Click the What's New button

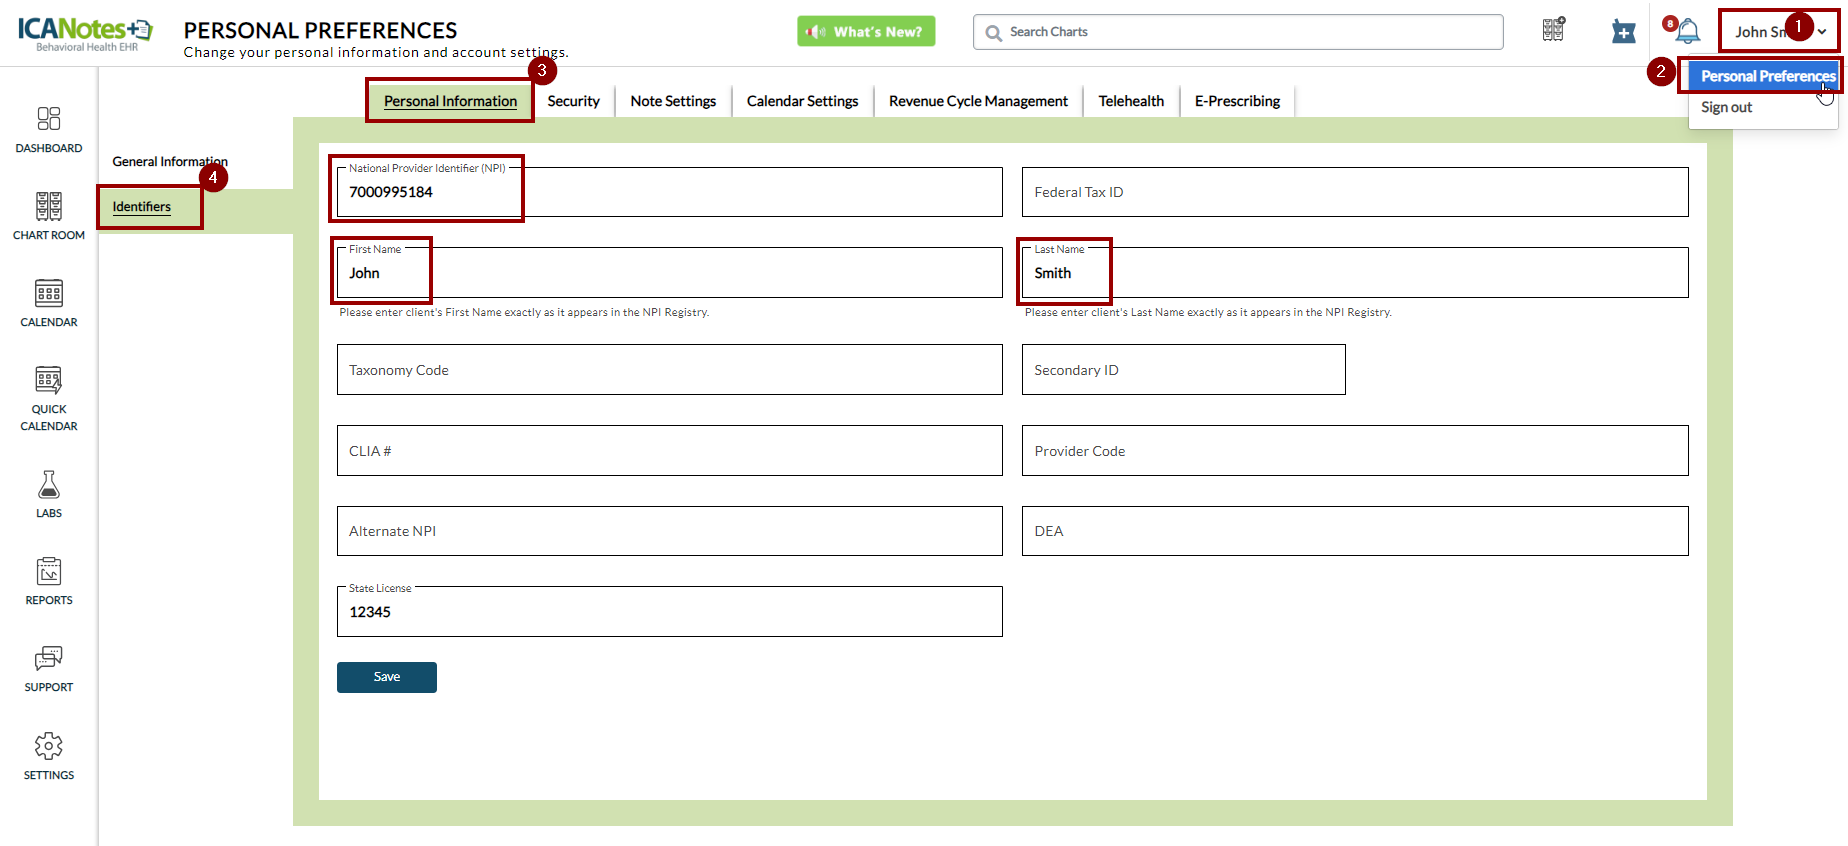pyautogui.click(x=866, y=32)
